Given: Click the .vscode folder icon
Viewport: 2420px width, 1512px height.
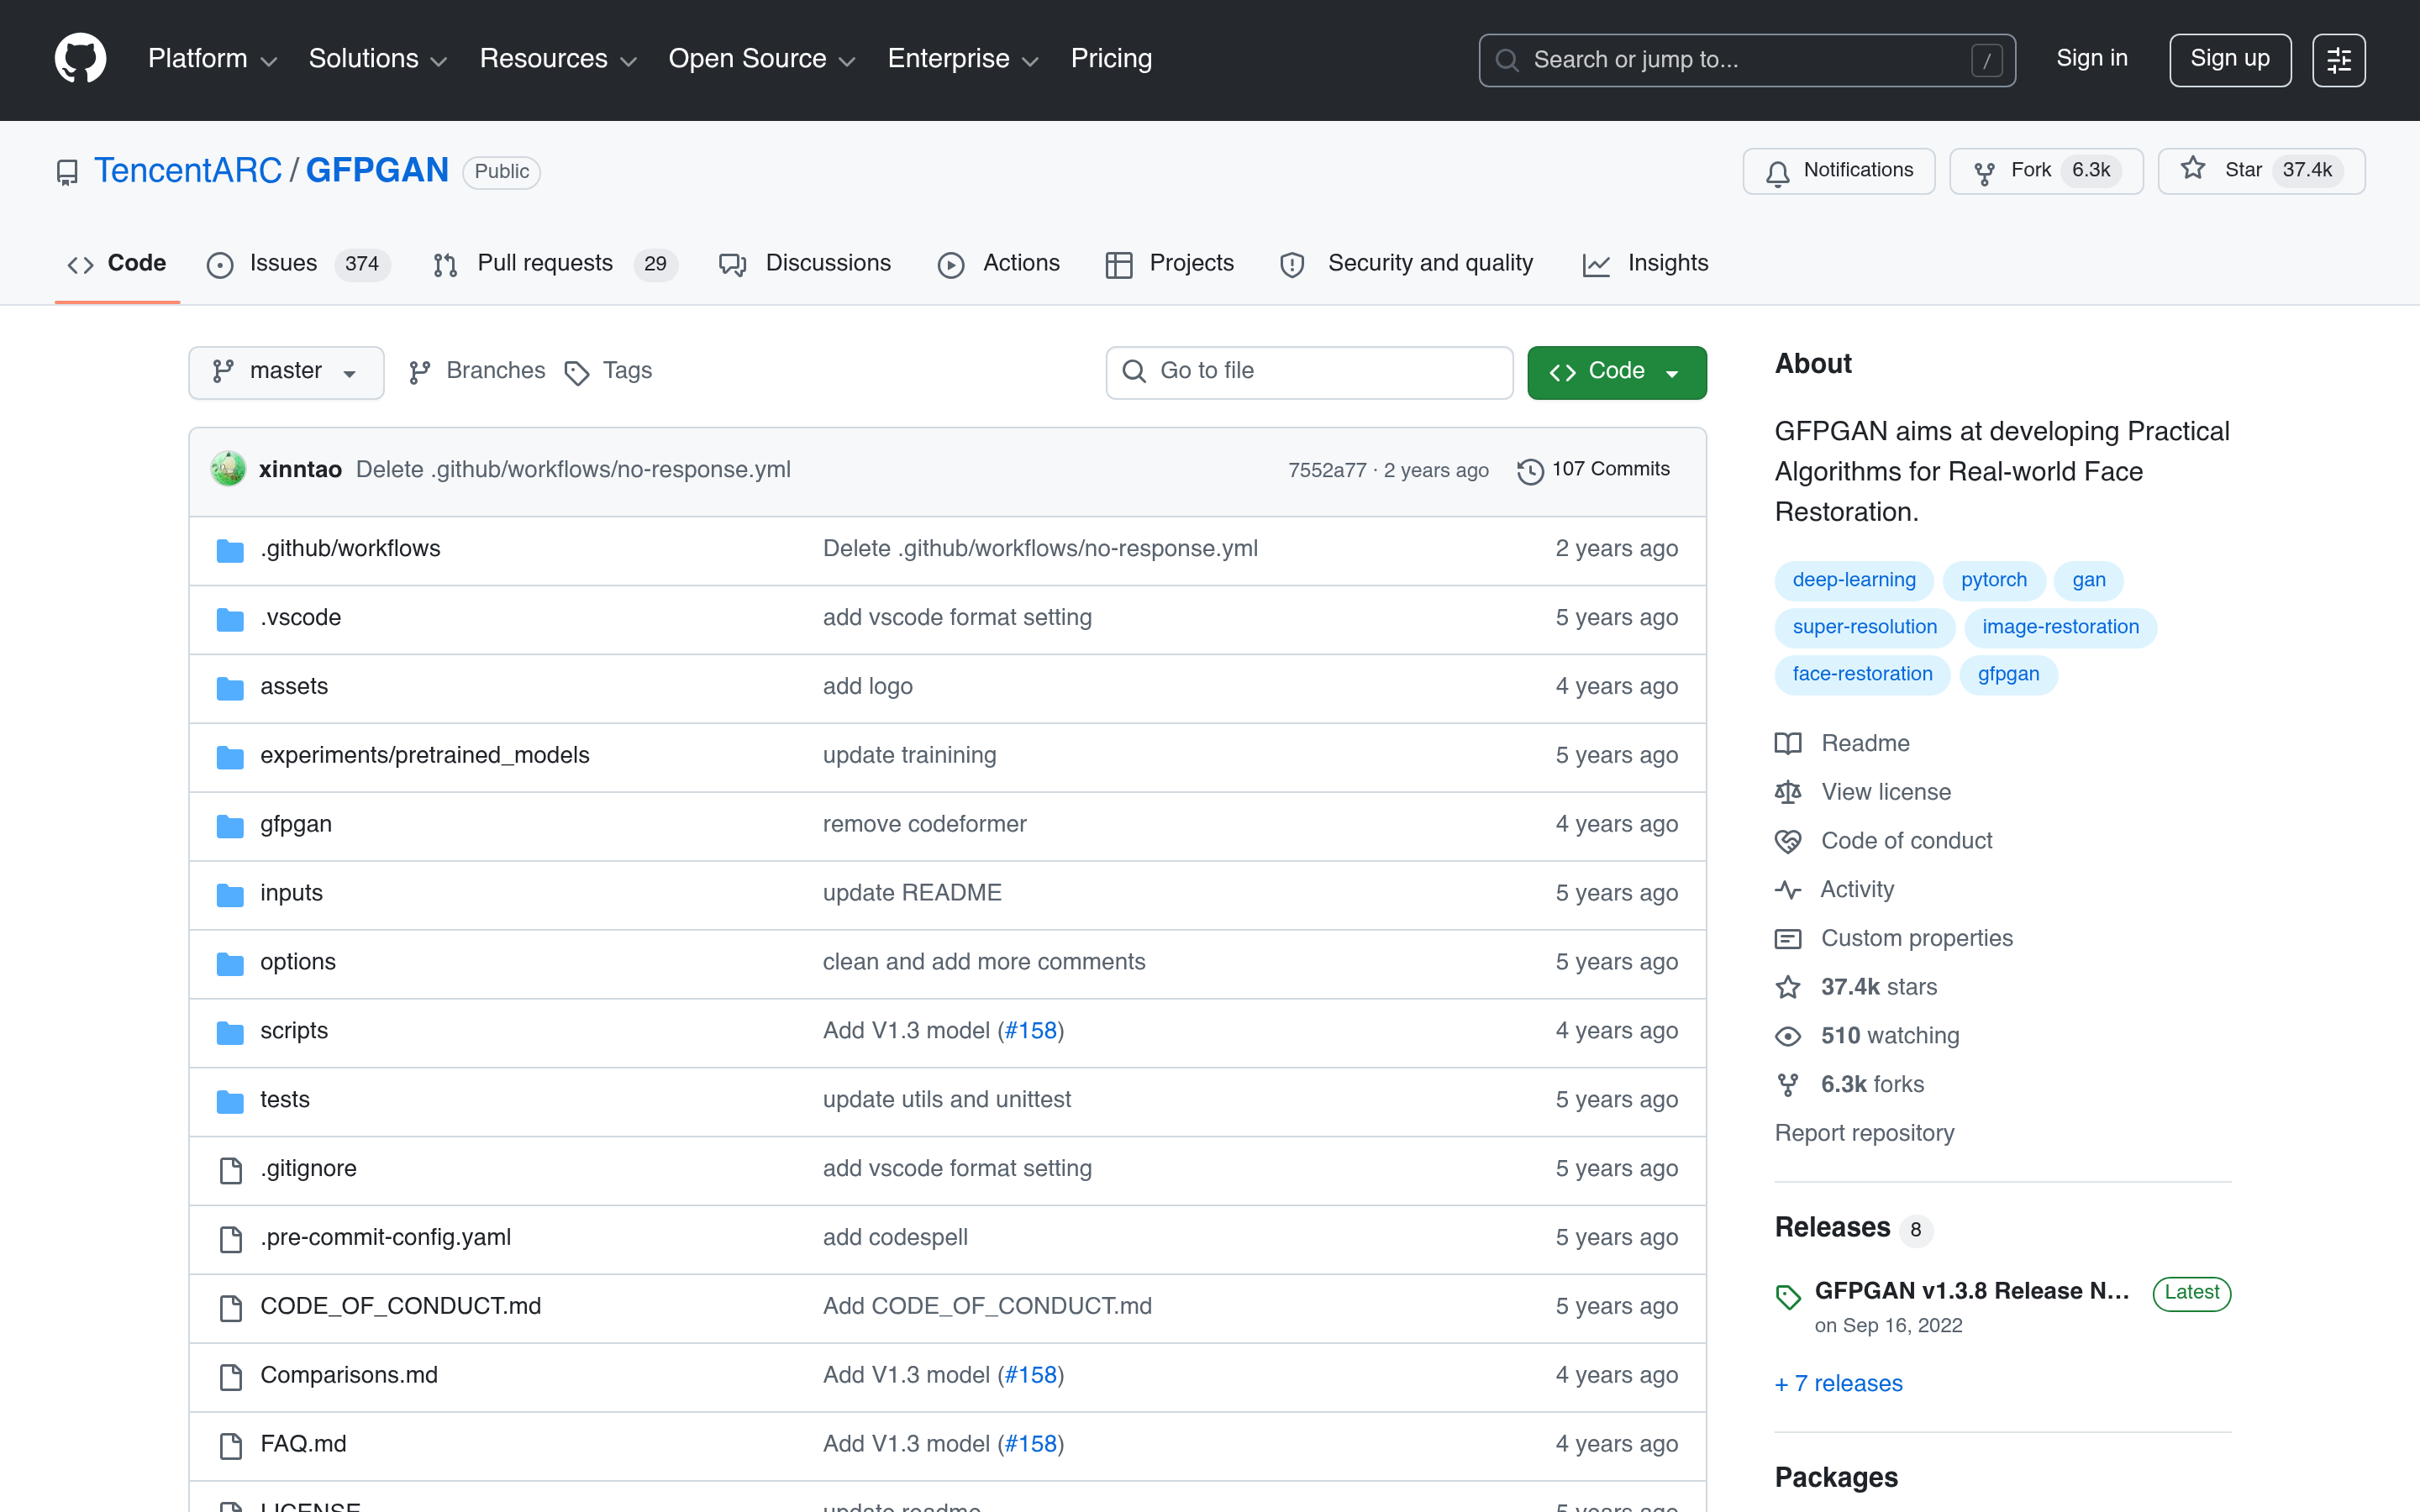Looking at the screenshot, I should (230, 619).
